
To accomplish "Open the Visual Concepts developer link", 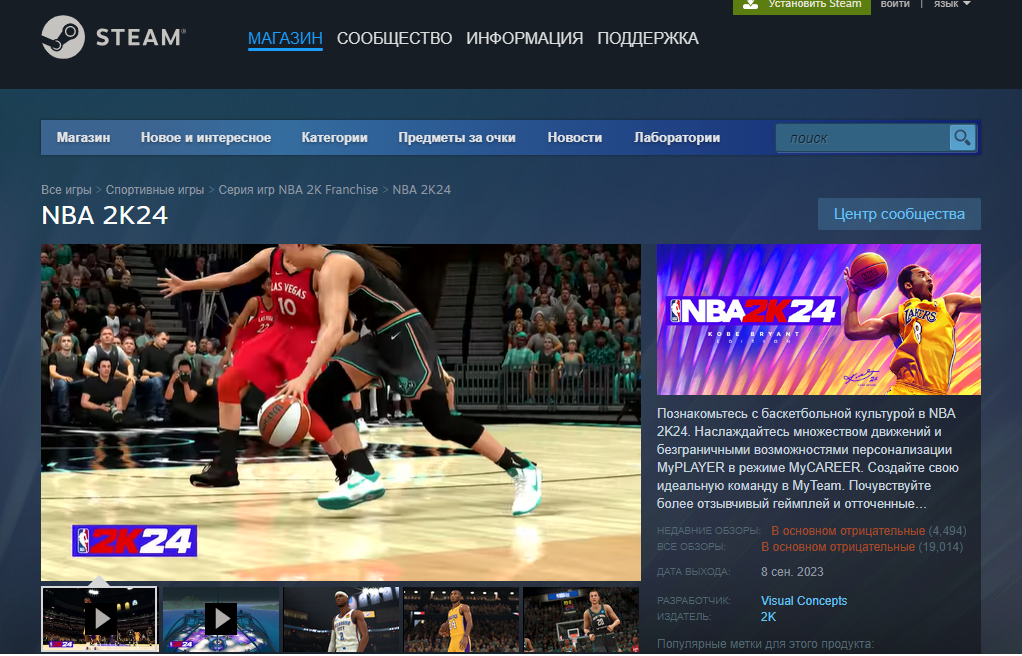I will (x=804, y=601).
